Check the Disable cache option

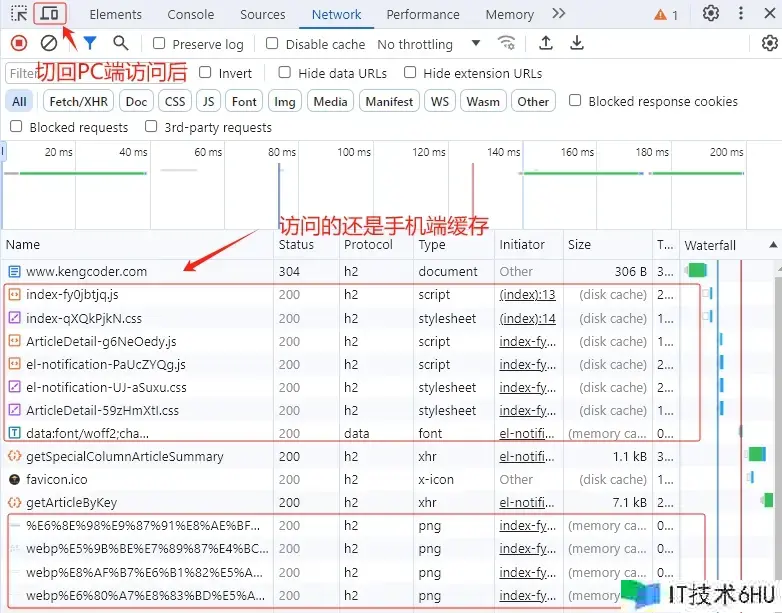tap(273, 44)
